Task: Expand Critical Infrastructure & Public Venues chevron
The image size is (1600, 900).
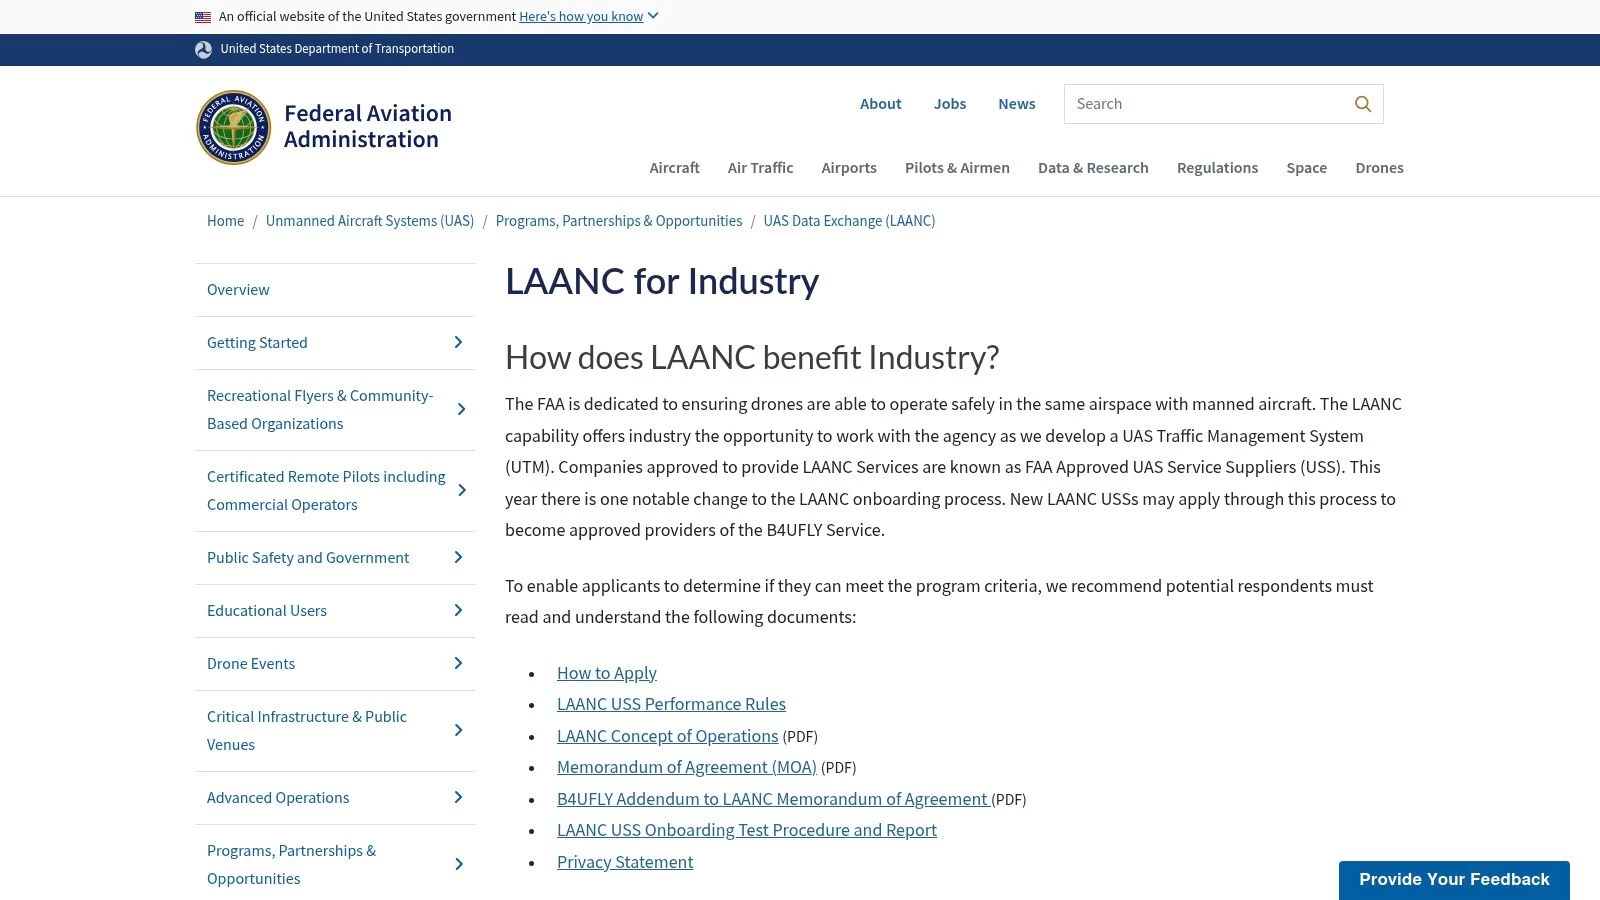Action: click(x=458, y=730)
